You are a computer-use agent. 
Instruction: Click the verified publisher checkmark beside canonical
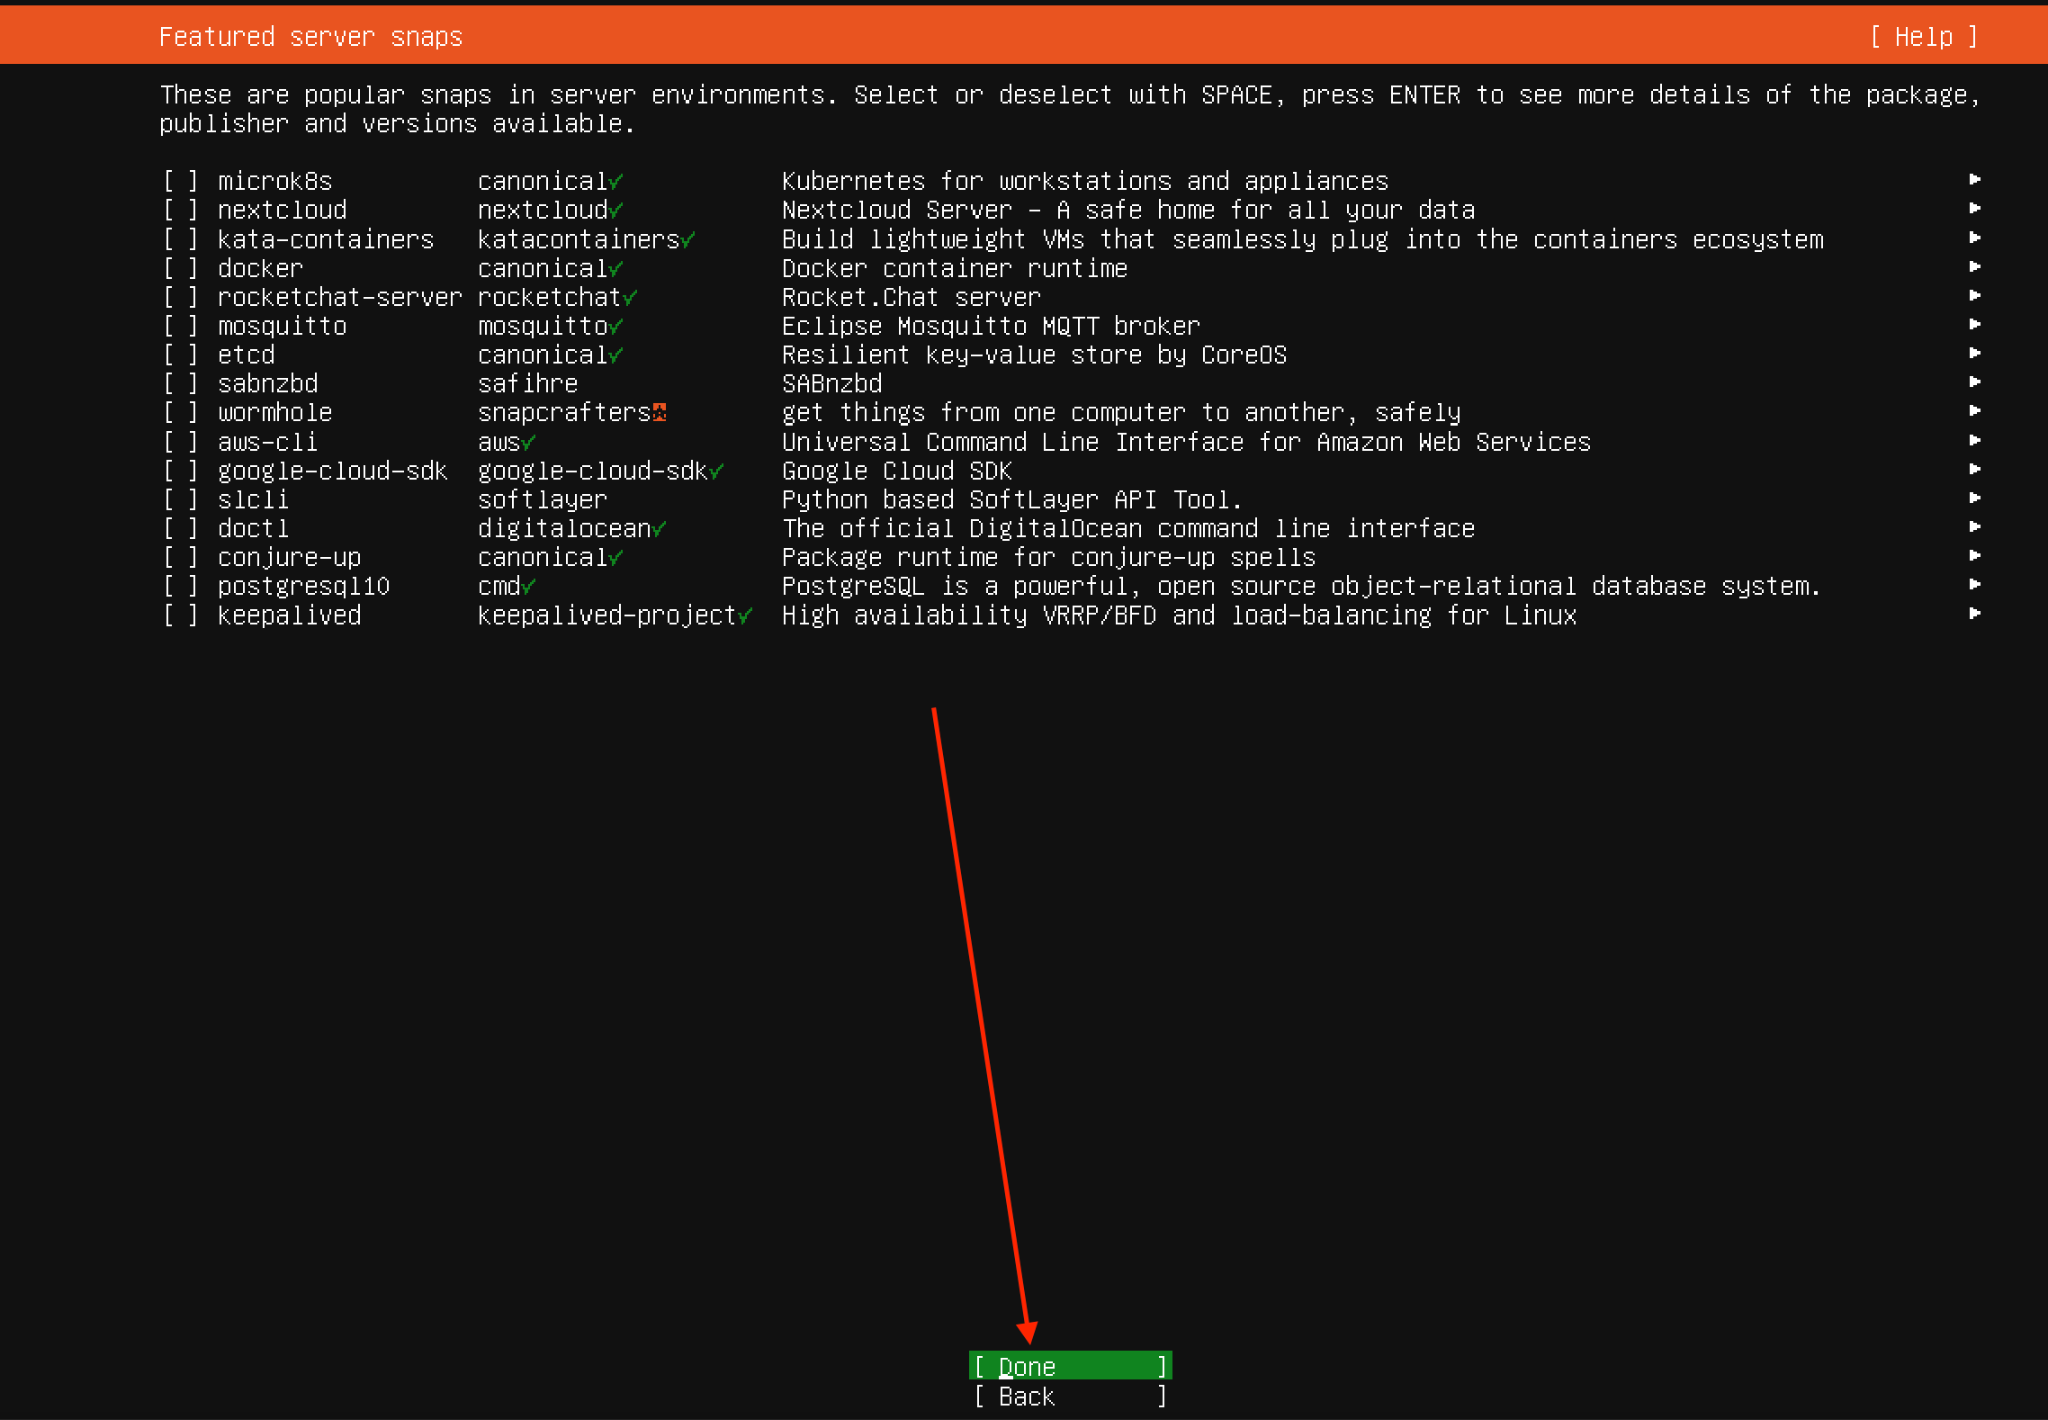[x=617, y=181]
